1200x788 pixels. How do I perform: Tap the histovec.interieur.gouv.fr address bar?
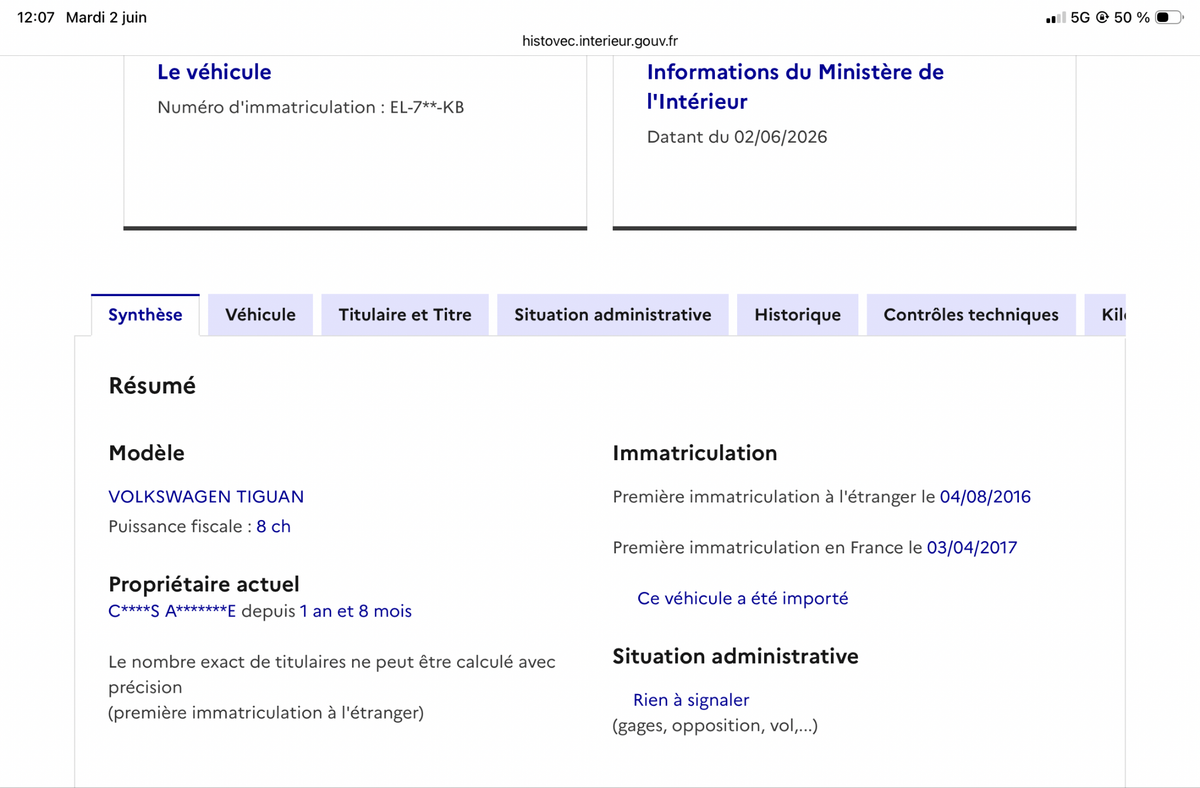[x=600, y=41]
